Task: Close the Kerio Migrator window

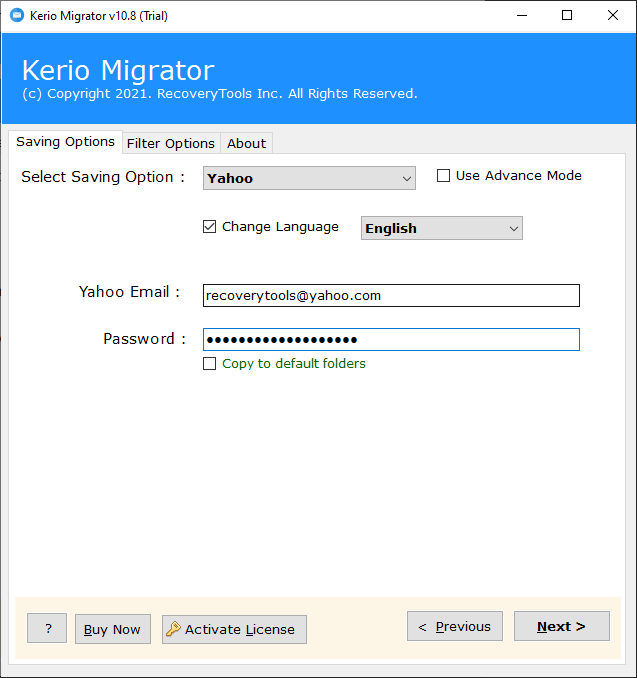Action: click(x=613, y=16)
